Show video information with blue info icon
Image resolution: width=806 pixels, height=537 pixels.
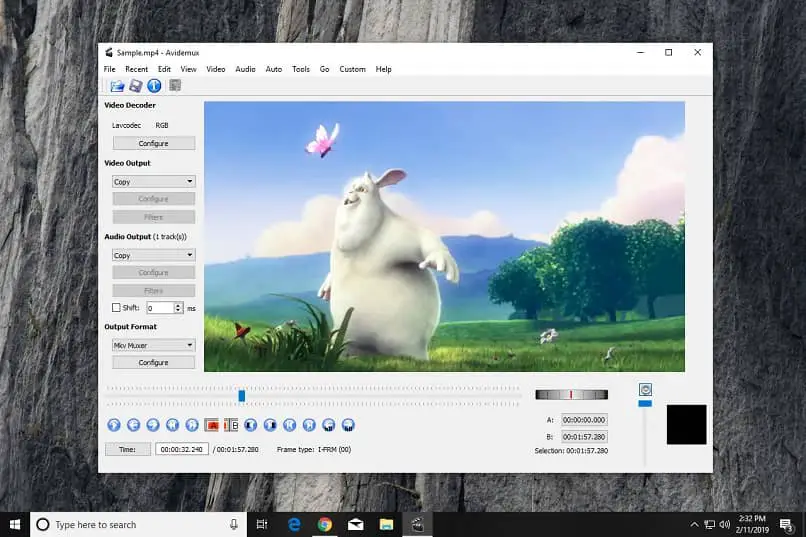154,86
